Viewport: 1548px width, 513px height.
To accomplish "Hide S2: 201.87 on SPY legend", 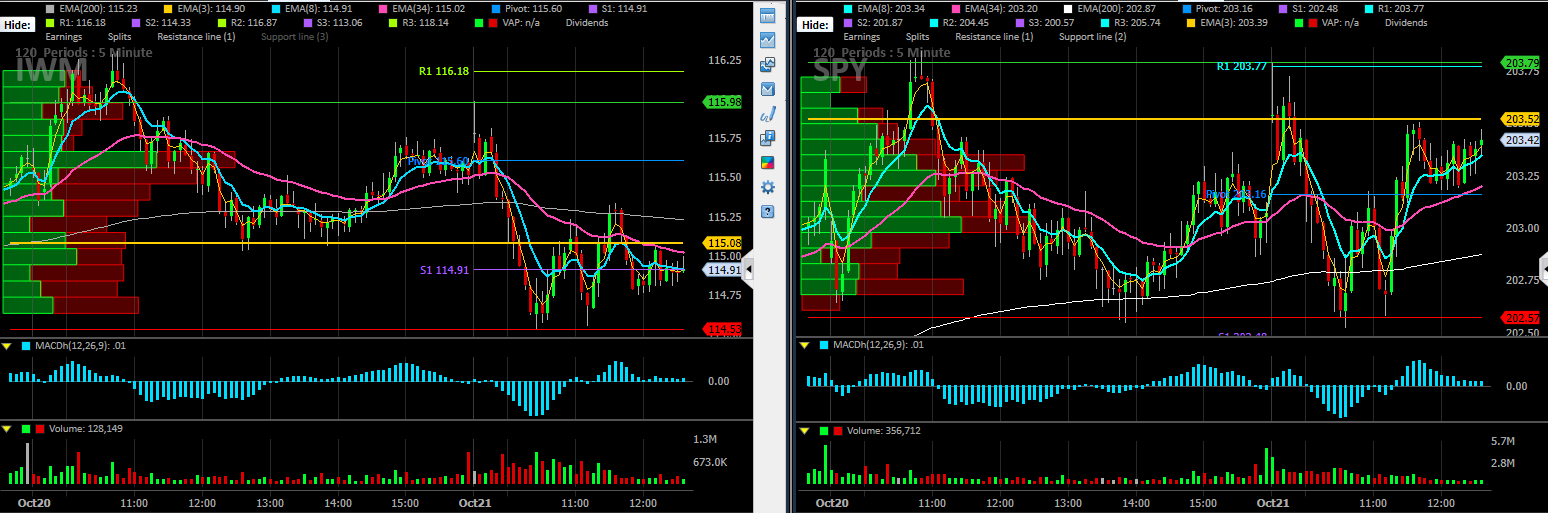I will [x=874, y=22].
